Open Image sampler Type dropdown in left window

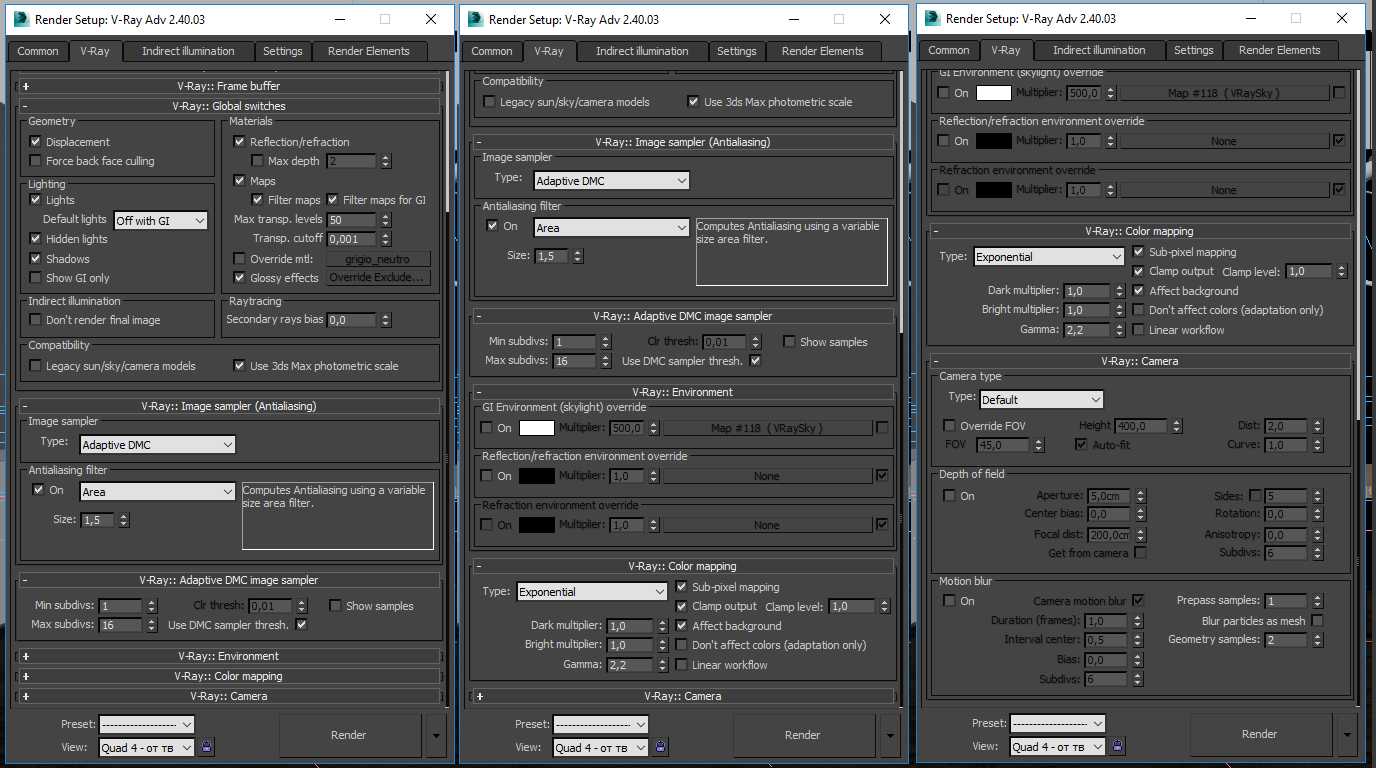coord(158,445)
